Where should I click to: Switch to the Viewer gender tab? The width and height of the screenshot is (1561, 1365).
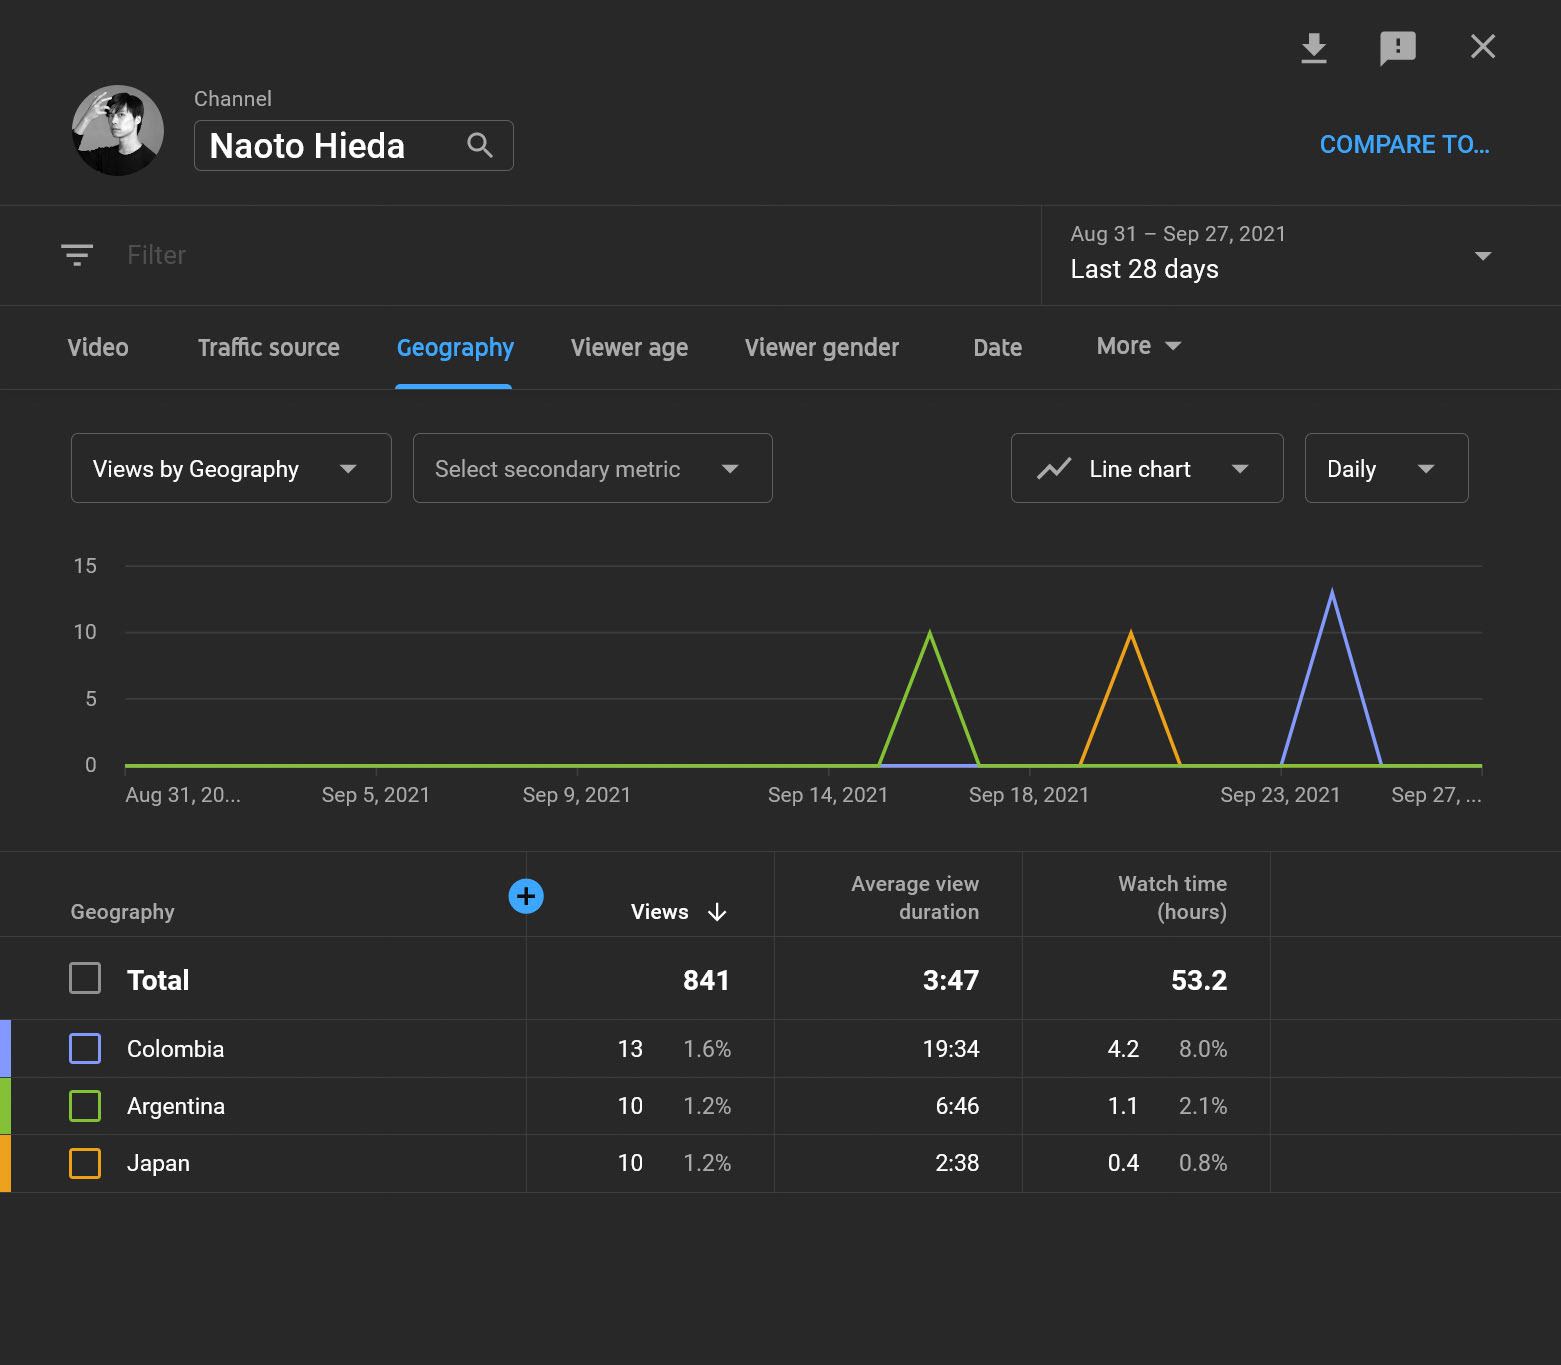point(822,348)
